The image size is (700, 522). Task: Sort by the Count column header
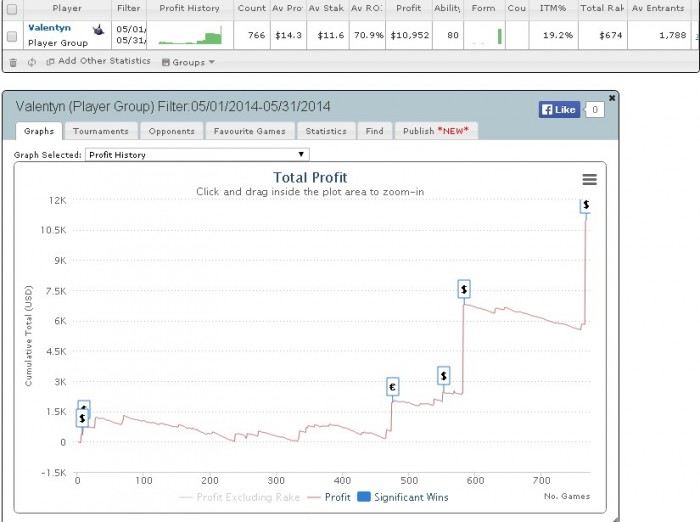[x=252, y=8]
